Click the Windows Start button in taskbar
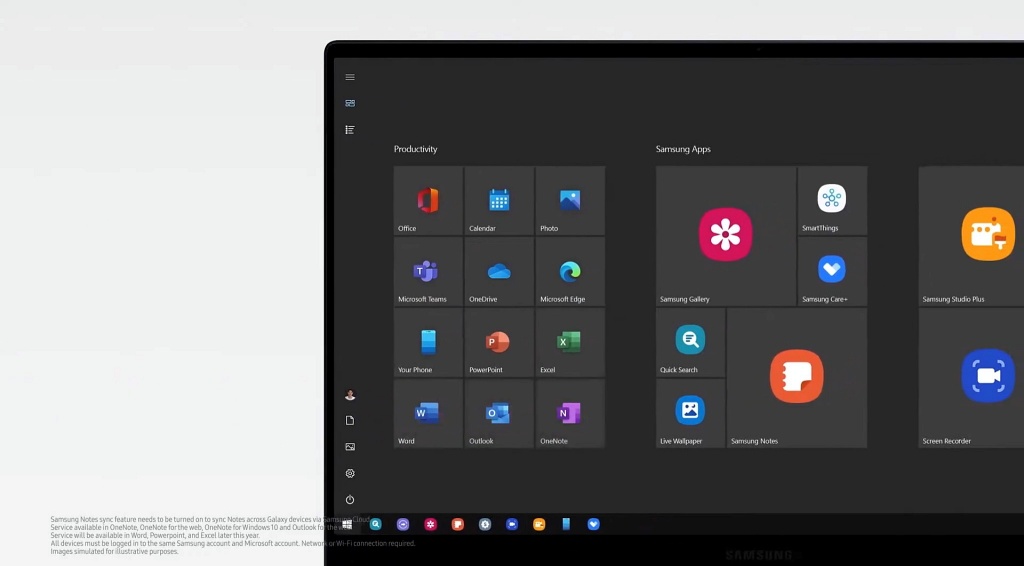Viewport: 1024px width, 566px height. [x=347, y=524]
